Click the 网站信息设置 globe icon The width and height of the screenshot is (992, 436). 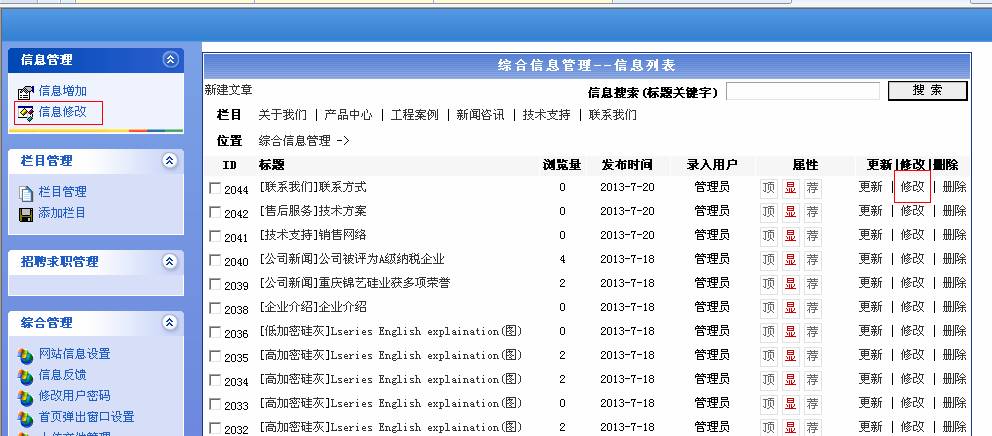pos(26,354)
